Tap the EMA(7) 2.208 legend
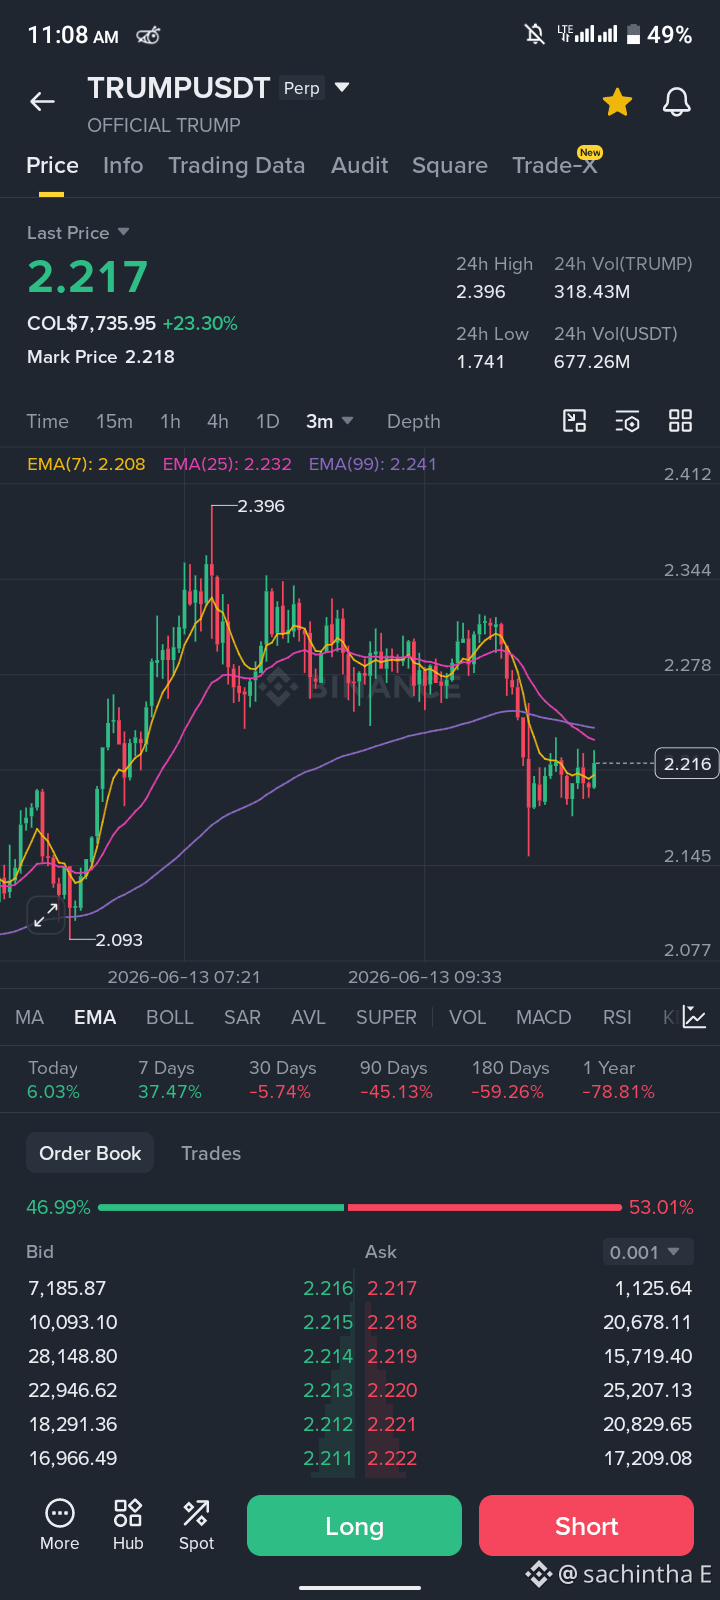The image size is (720, 1600). click(86, 464)
